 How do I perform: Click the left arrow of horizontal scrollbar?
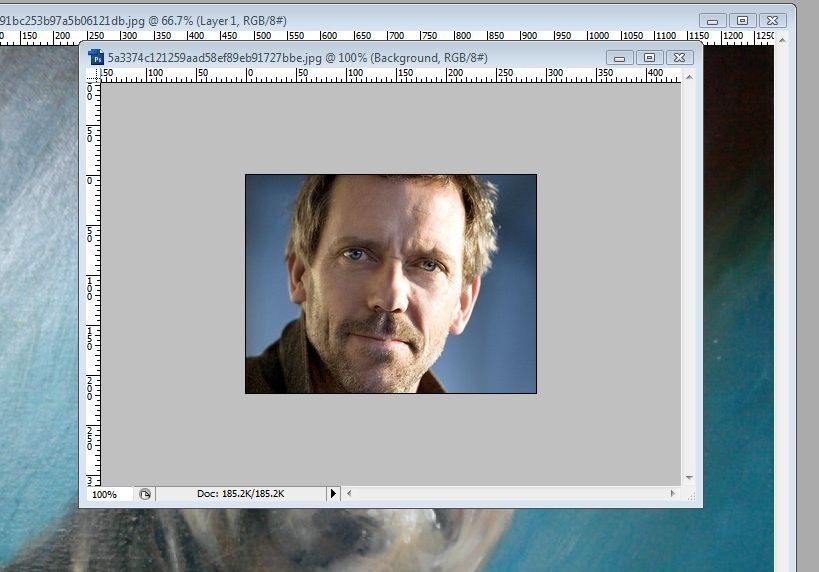[349, 493]
